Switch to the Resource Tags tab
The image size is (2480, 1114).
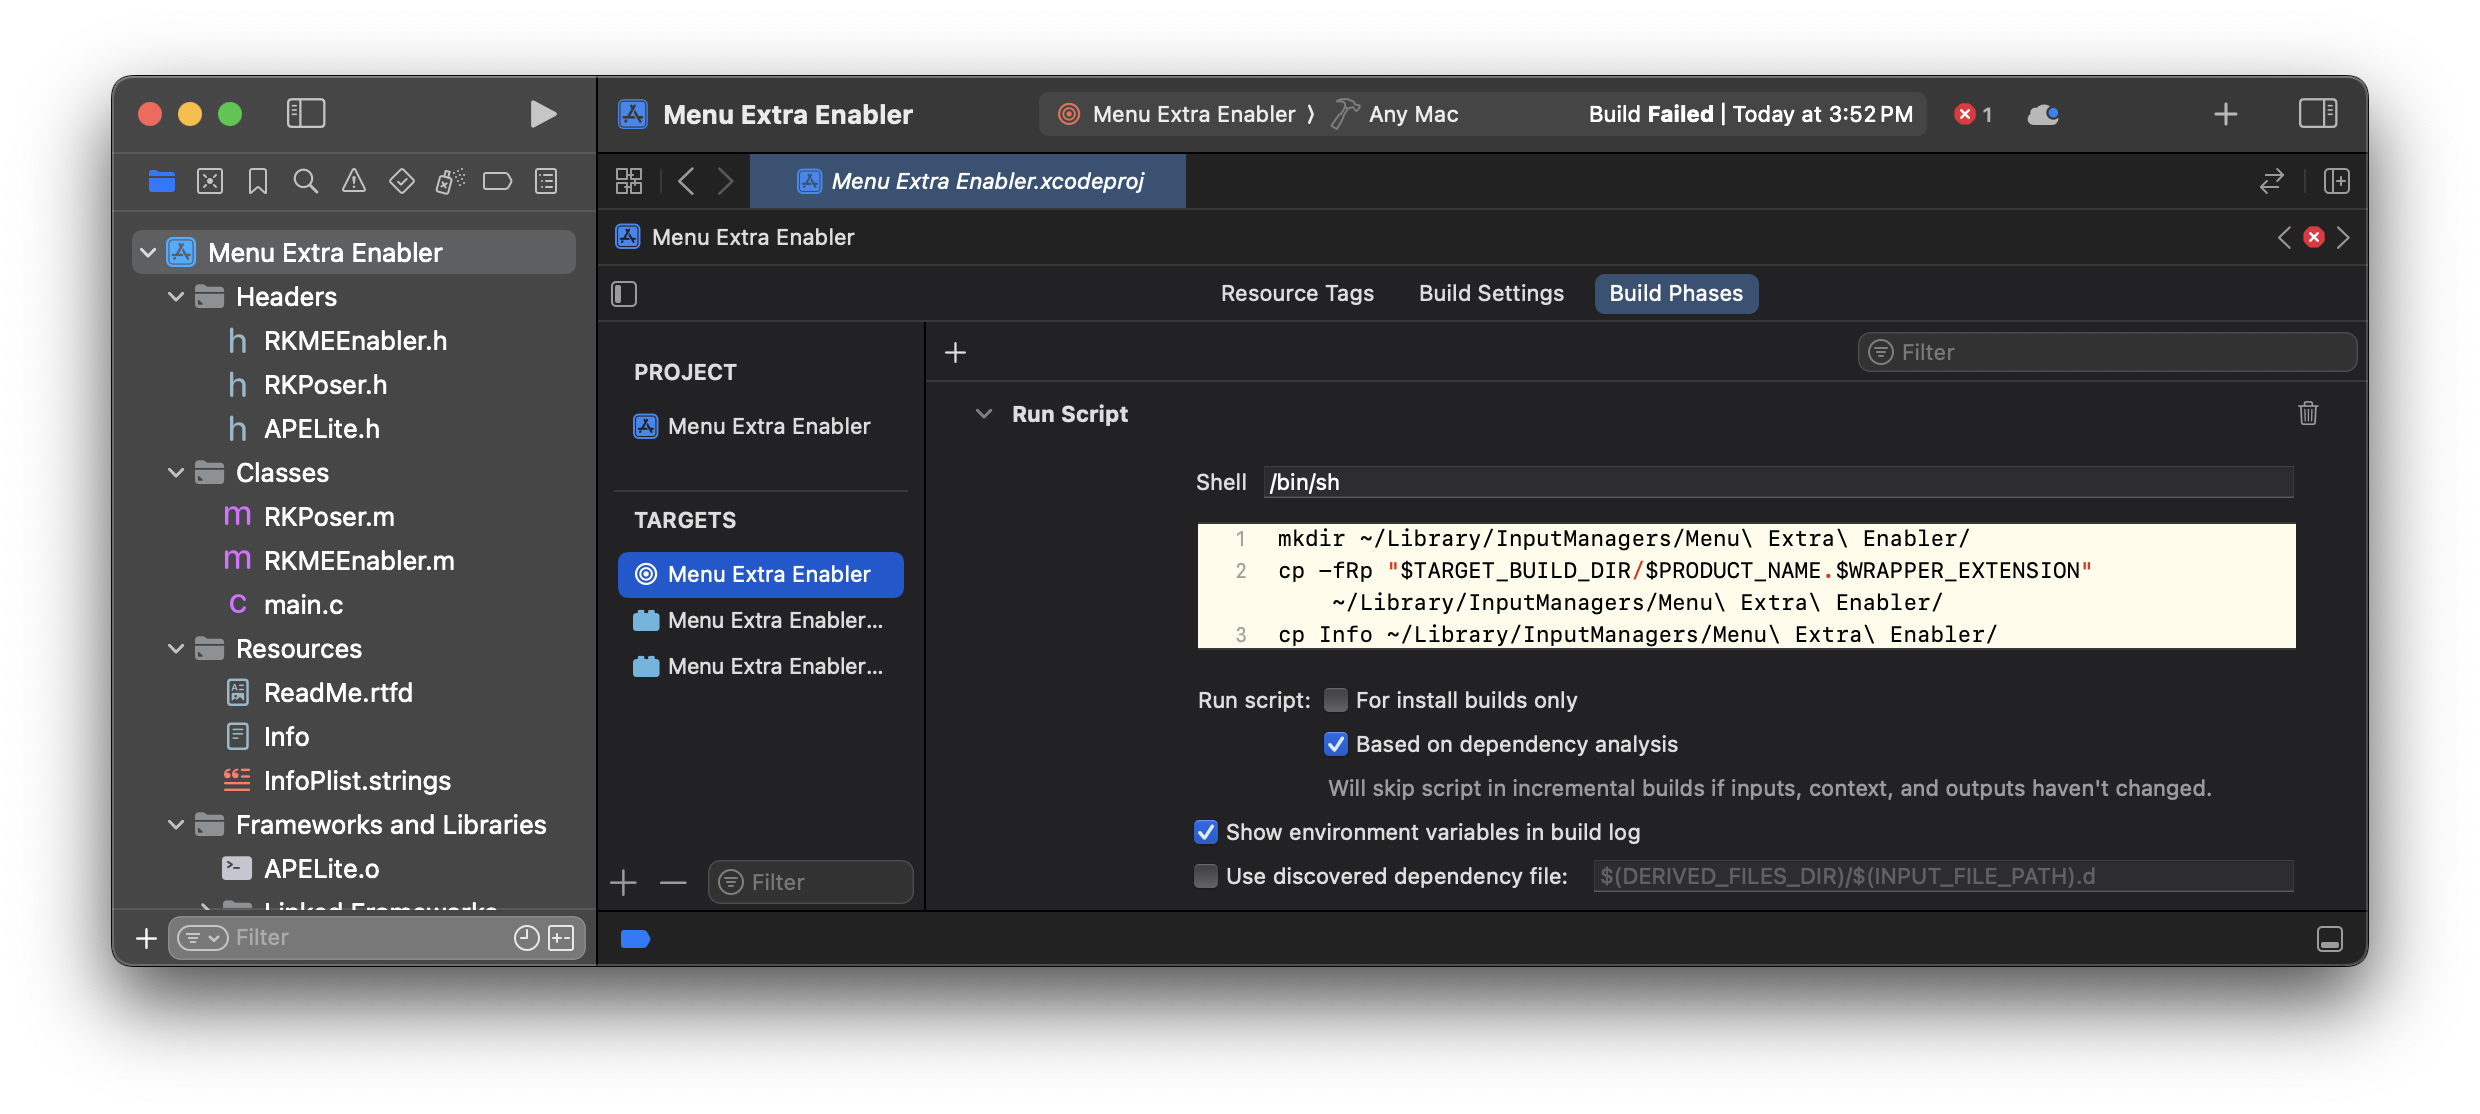tap(1297, 293)
